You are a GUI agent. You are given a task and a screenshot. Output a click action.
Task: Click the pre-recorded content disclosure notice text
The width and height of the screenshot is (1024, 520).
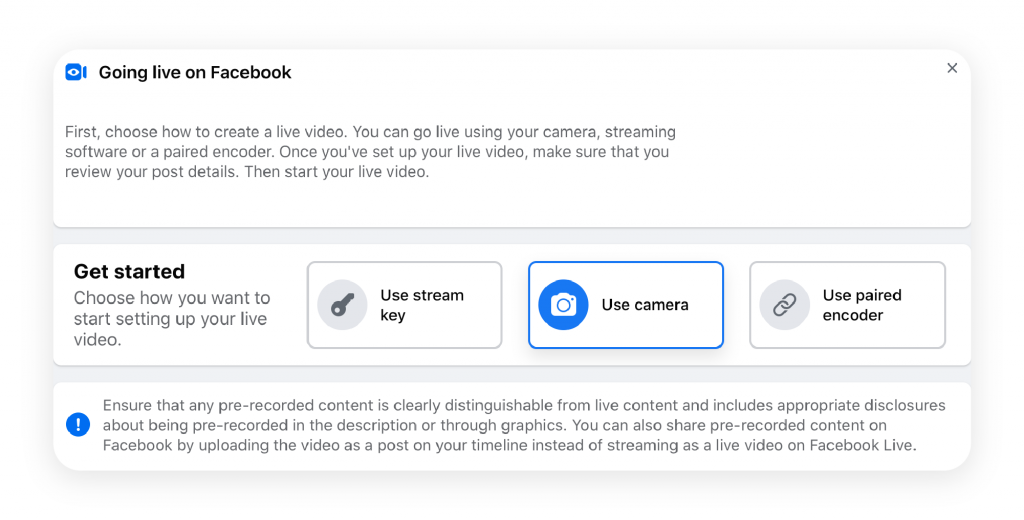point(524,425)
